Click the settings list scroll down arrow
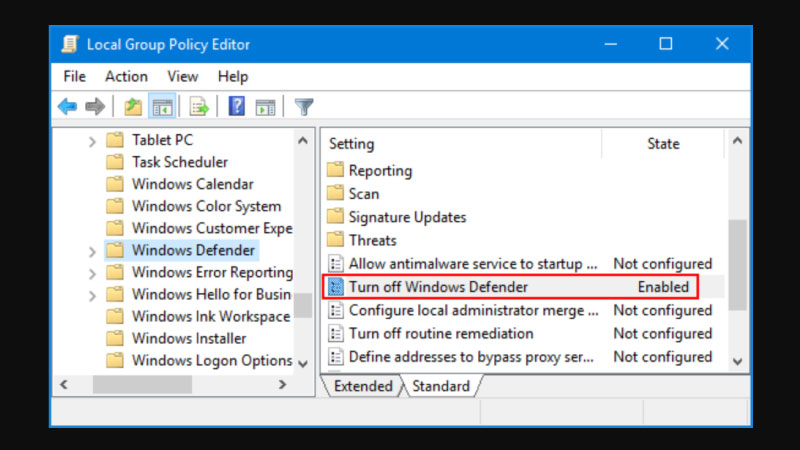This screenshot has width=800, height=450. [x=737, y=361]
